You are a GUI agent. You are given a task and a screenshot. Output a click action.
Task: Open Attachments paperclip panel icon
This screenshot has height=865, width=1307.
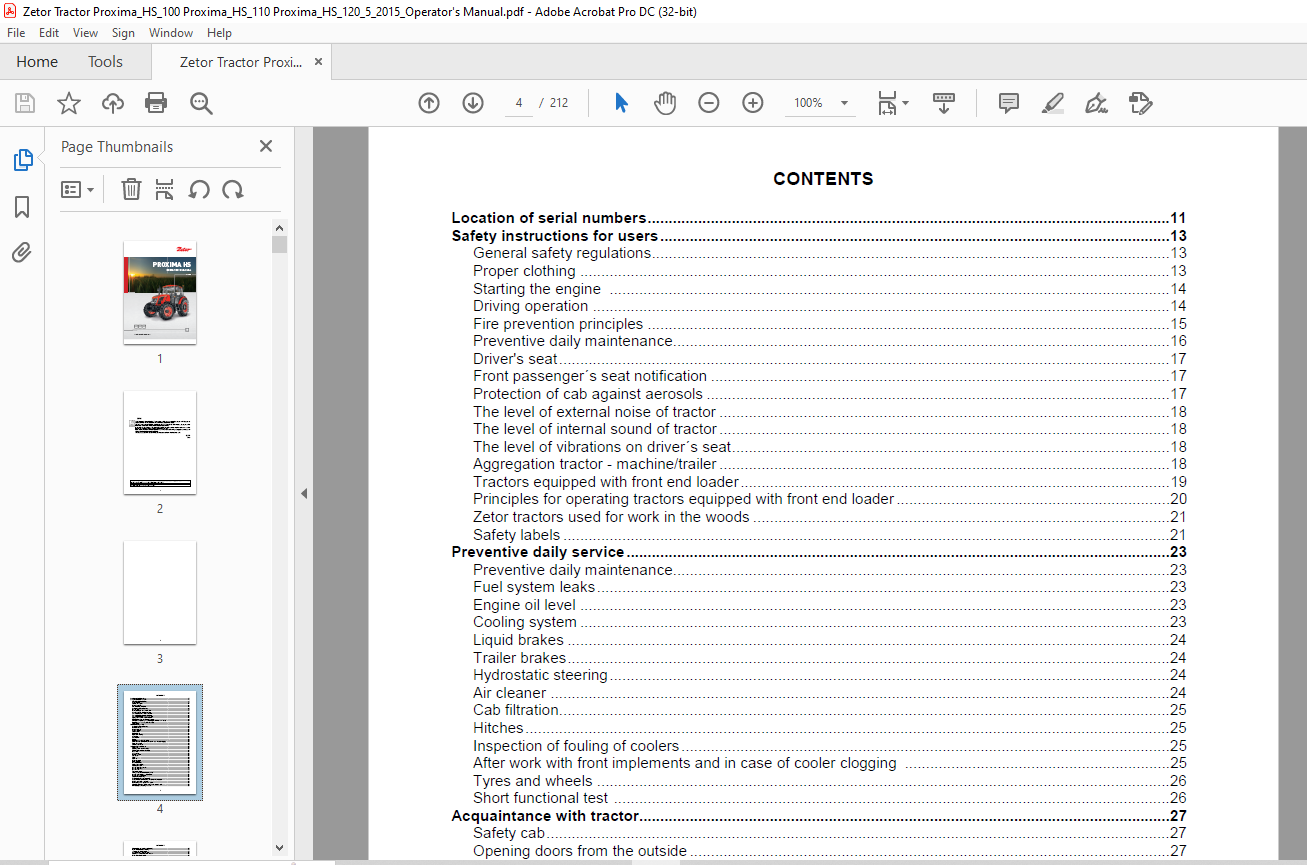22,252
